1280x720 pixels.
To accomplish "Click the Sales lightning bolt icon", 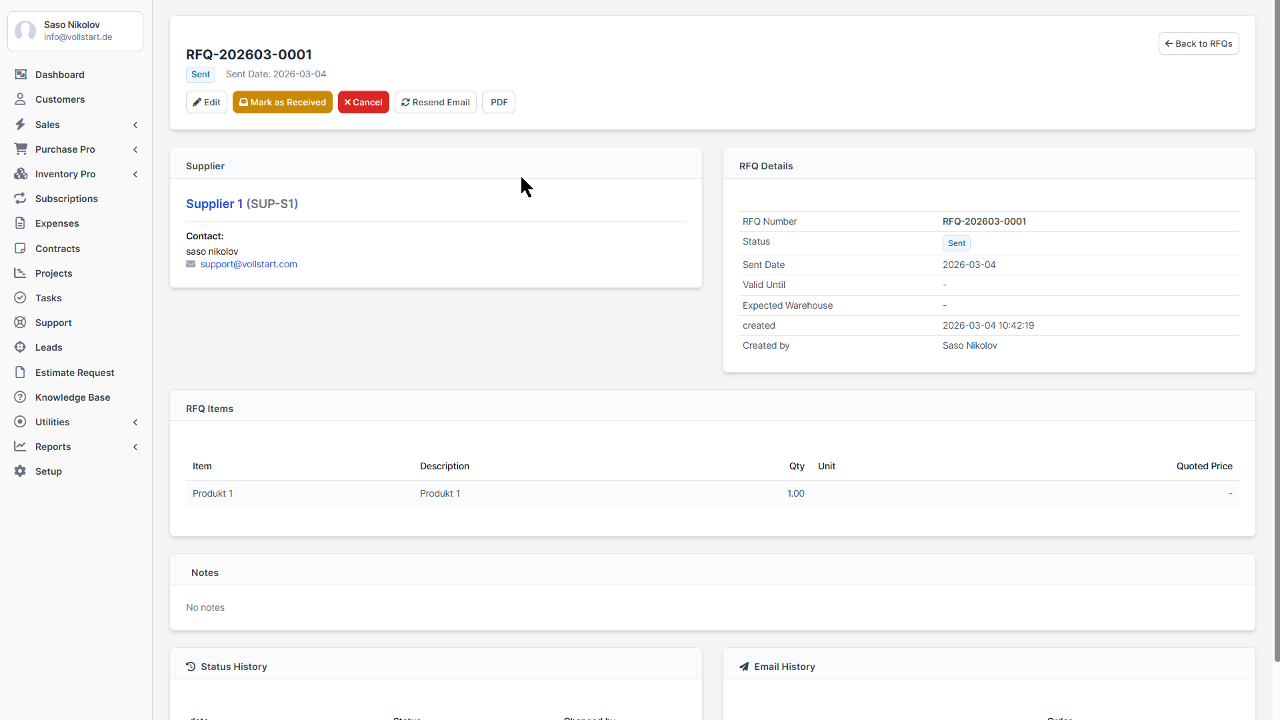I will (x=20, y=125).
